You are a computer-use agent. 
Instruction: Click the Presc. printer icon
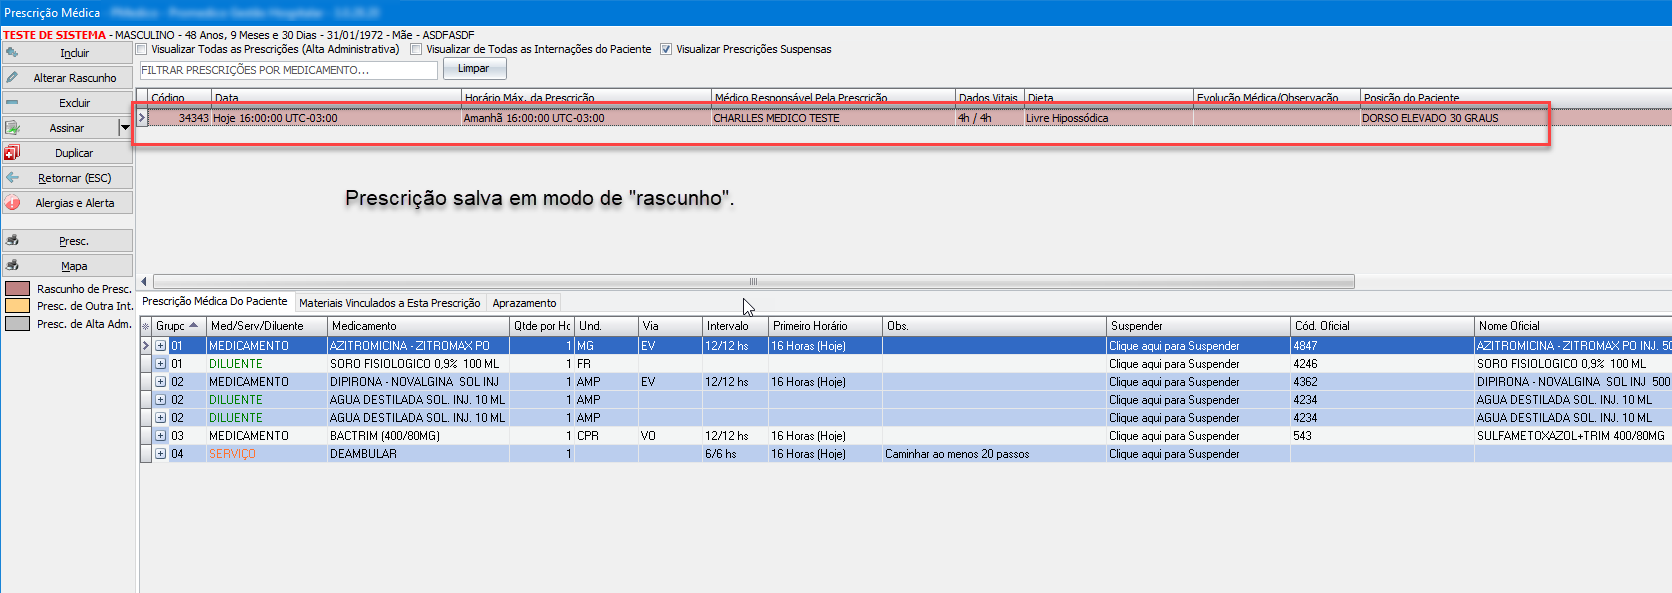(x=12, y=240)
